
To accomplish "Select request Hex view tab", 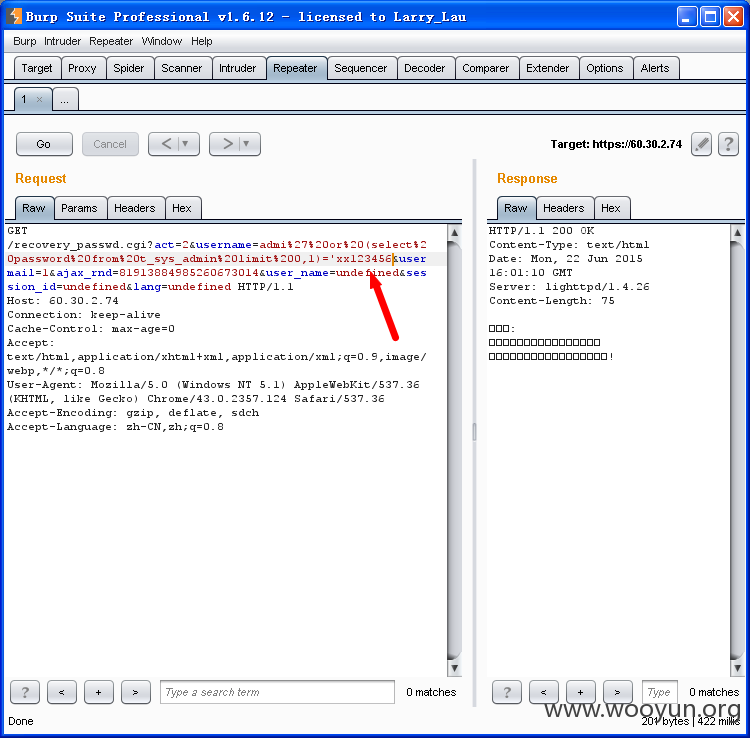I will [x=182, y=208].
